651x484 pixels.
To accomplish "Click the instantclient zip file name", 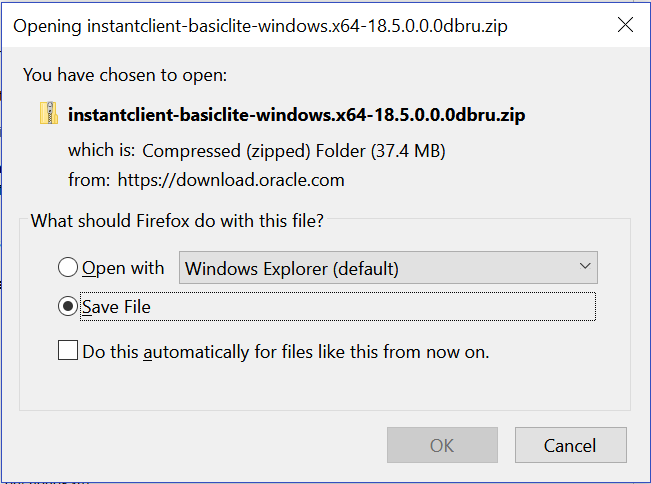I will click(x=297, y=115).
